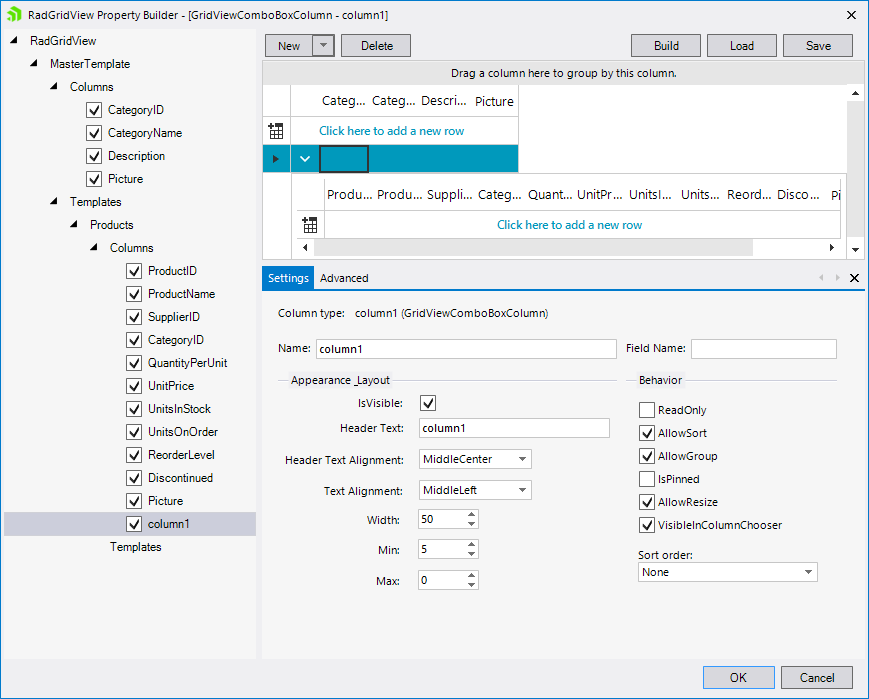Click the new-row grid icon in master template

[276, 131]
